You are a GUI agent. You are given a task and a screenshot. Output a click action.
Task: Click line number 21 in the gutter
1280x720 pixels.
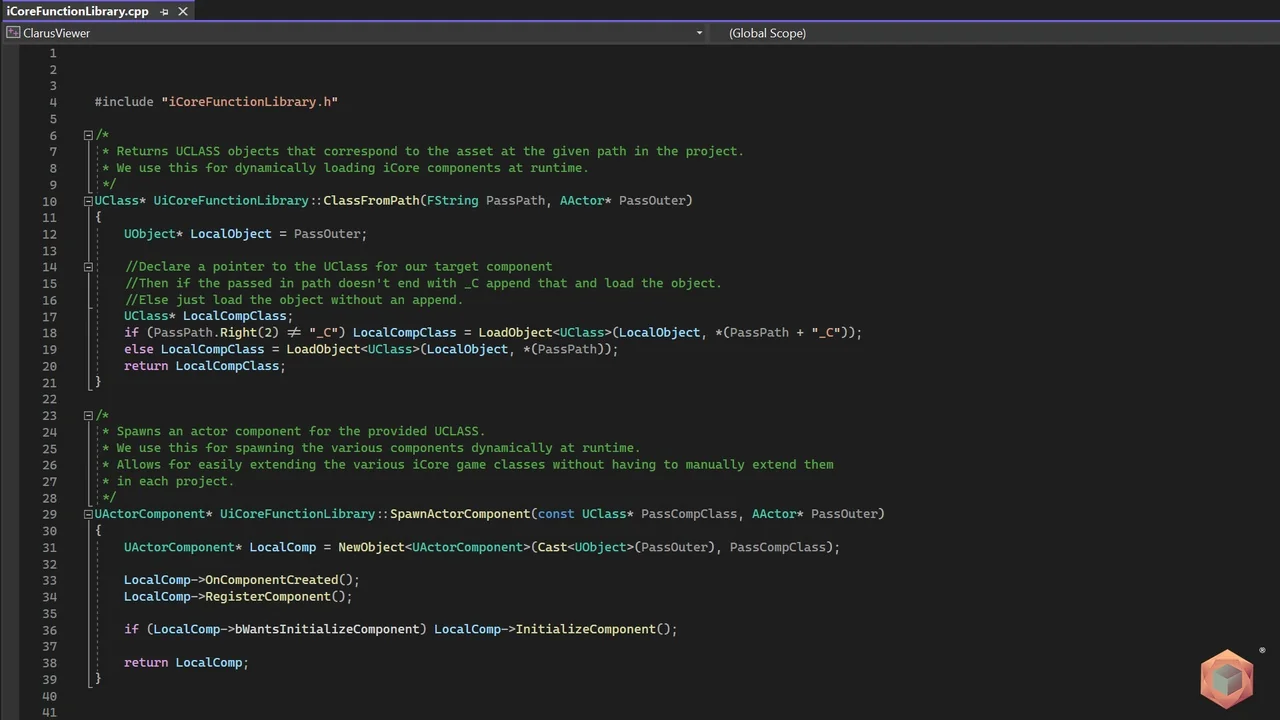(x=49, y=382)
